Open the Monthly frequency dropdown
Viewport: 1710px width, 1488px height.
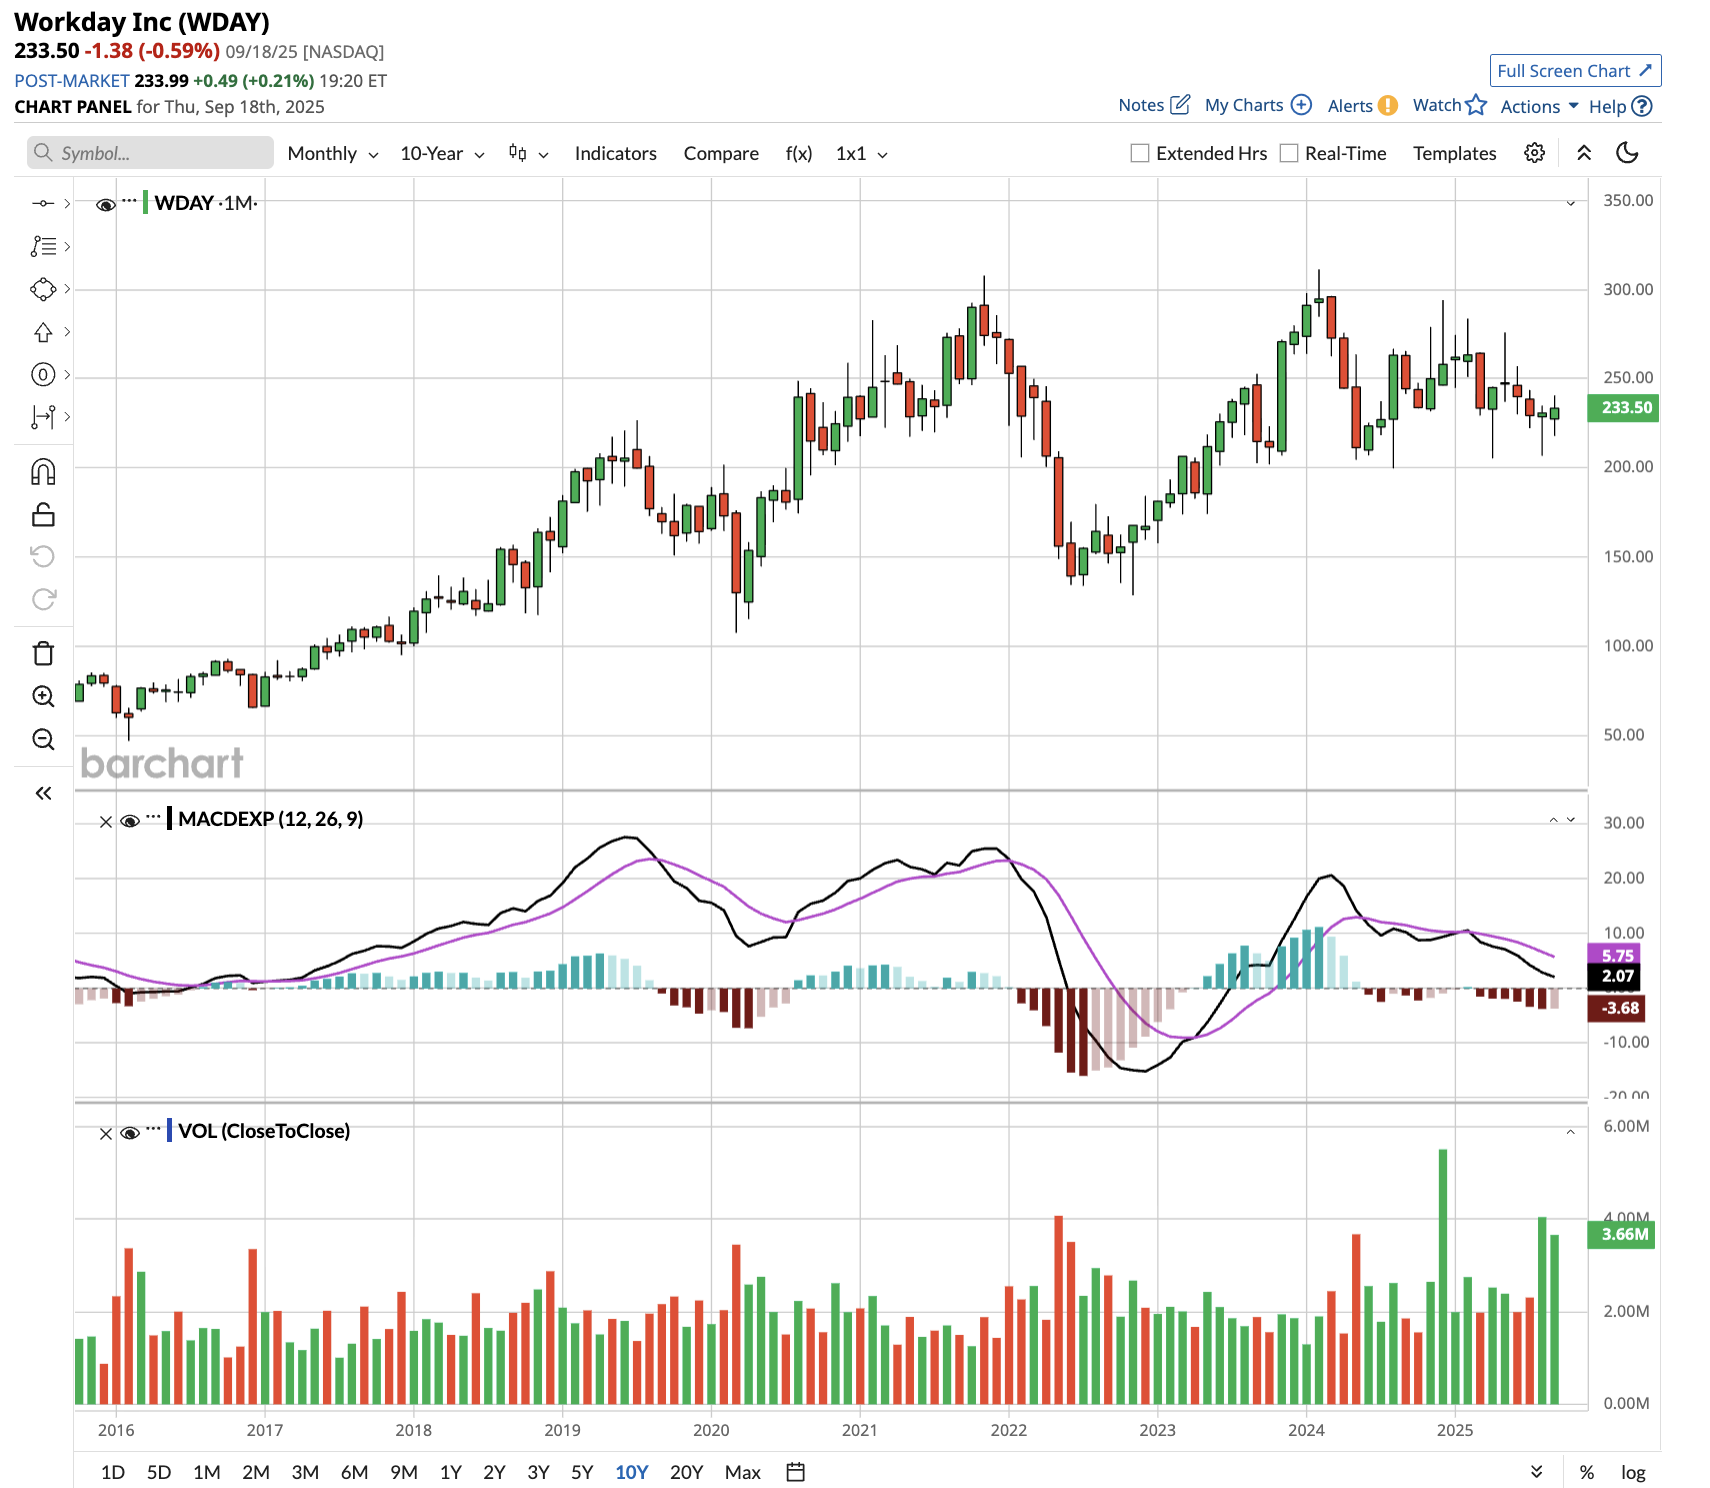pyautogui.click(x=333, y=153)
